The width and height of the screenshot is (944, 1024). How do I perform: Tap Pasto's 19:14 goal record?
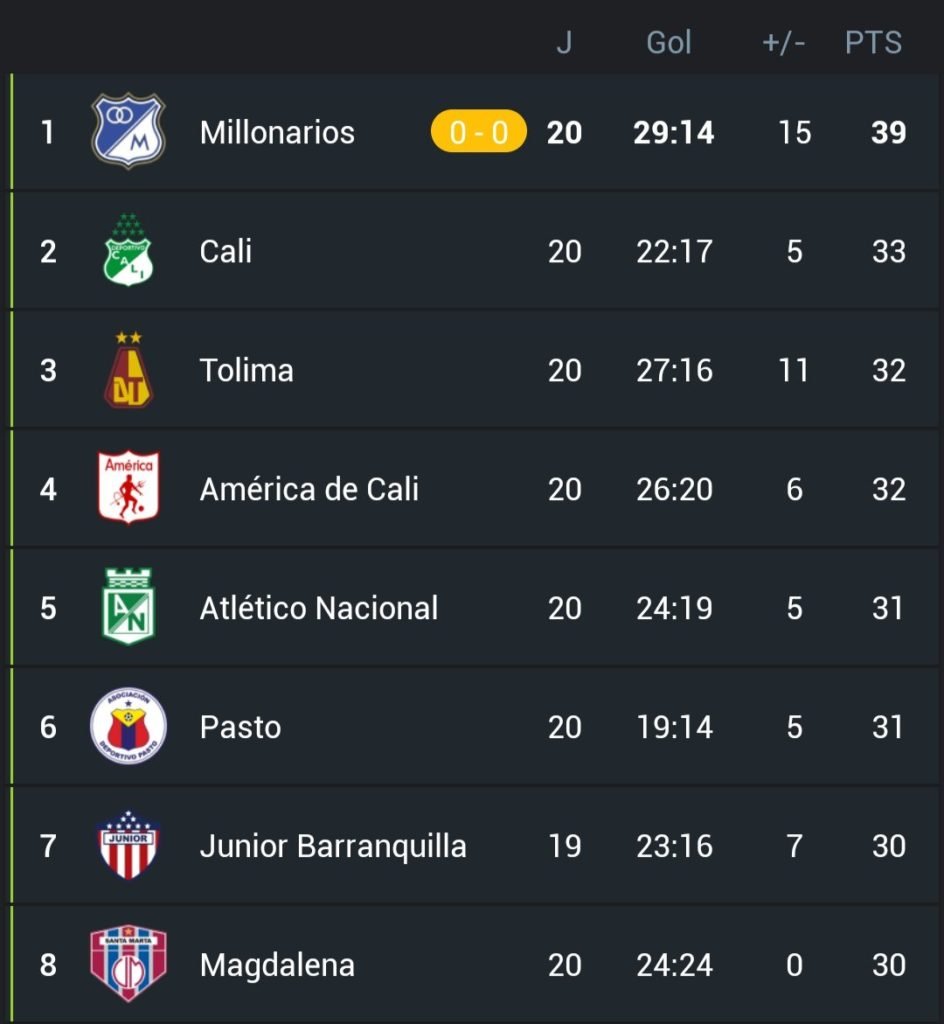pyautogui.click(x=674, y=727)
